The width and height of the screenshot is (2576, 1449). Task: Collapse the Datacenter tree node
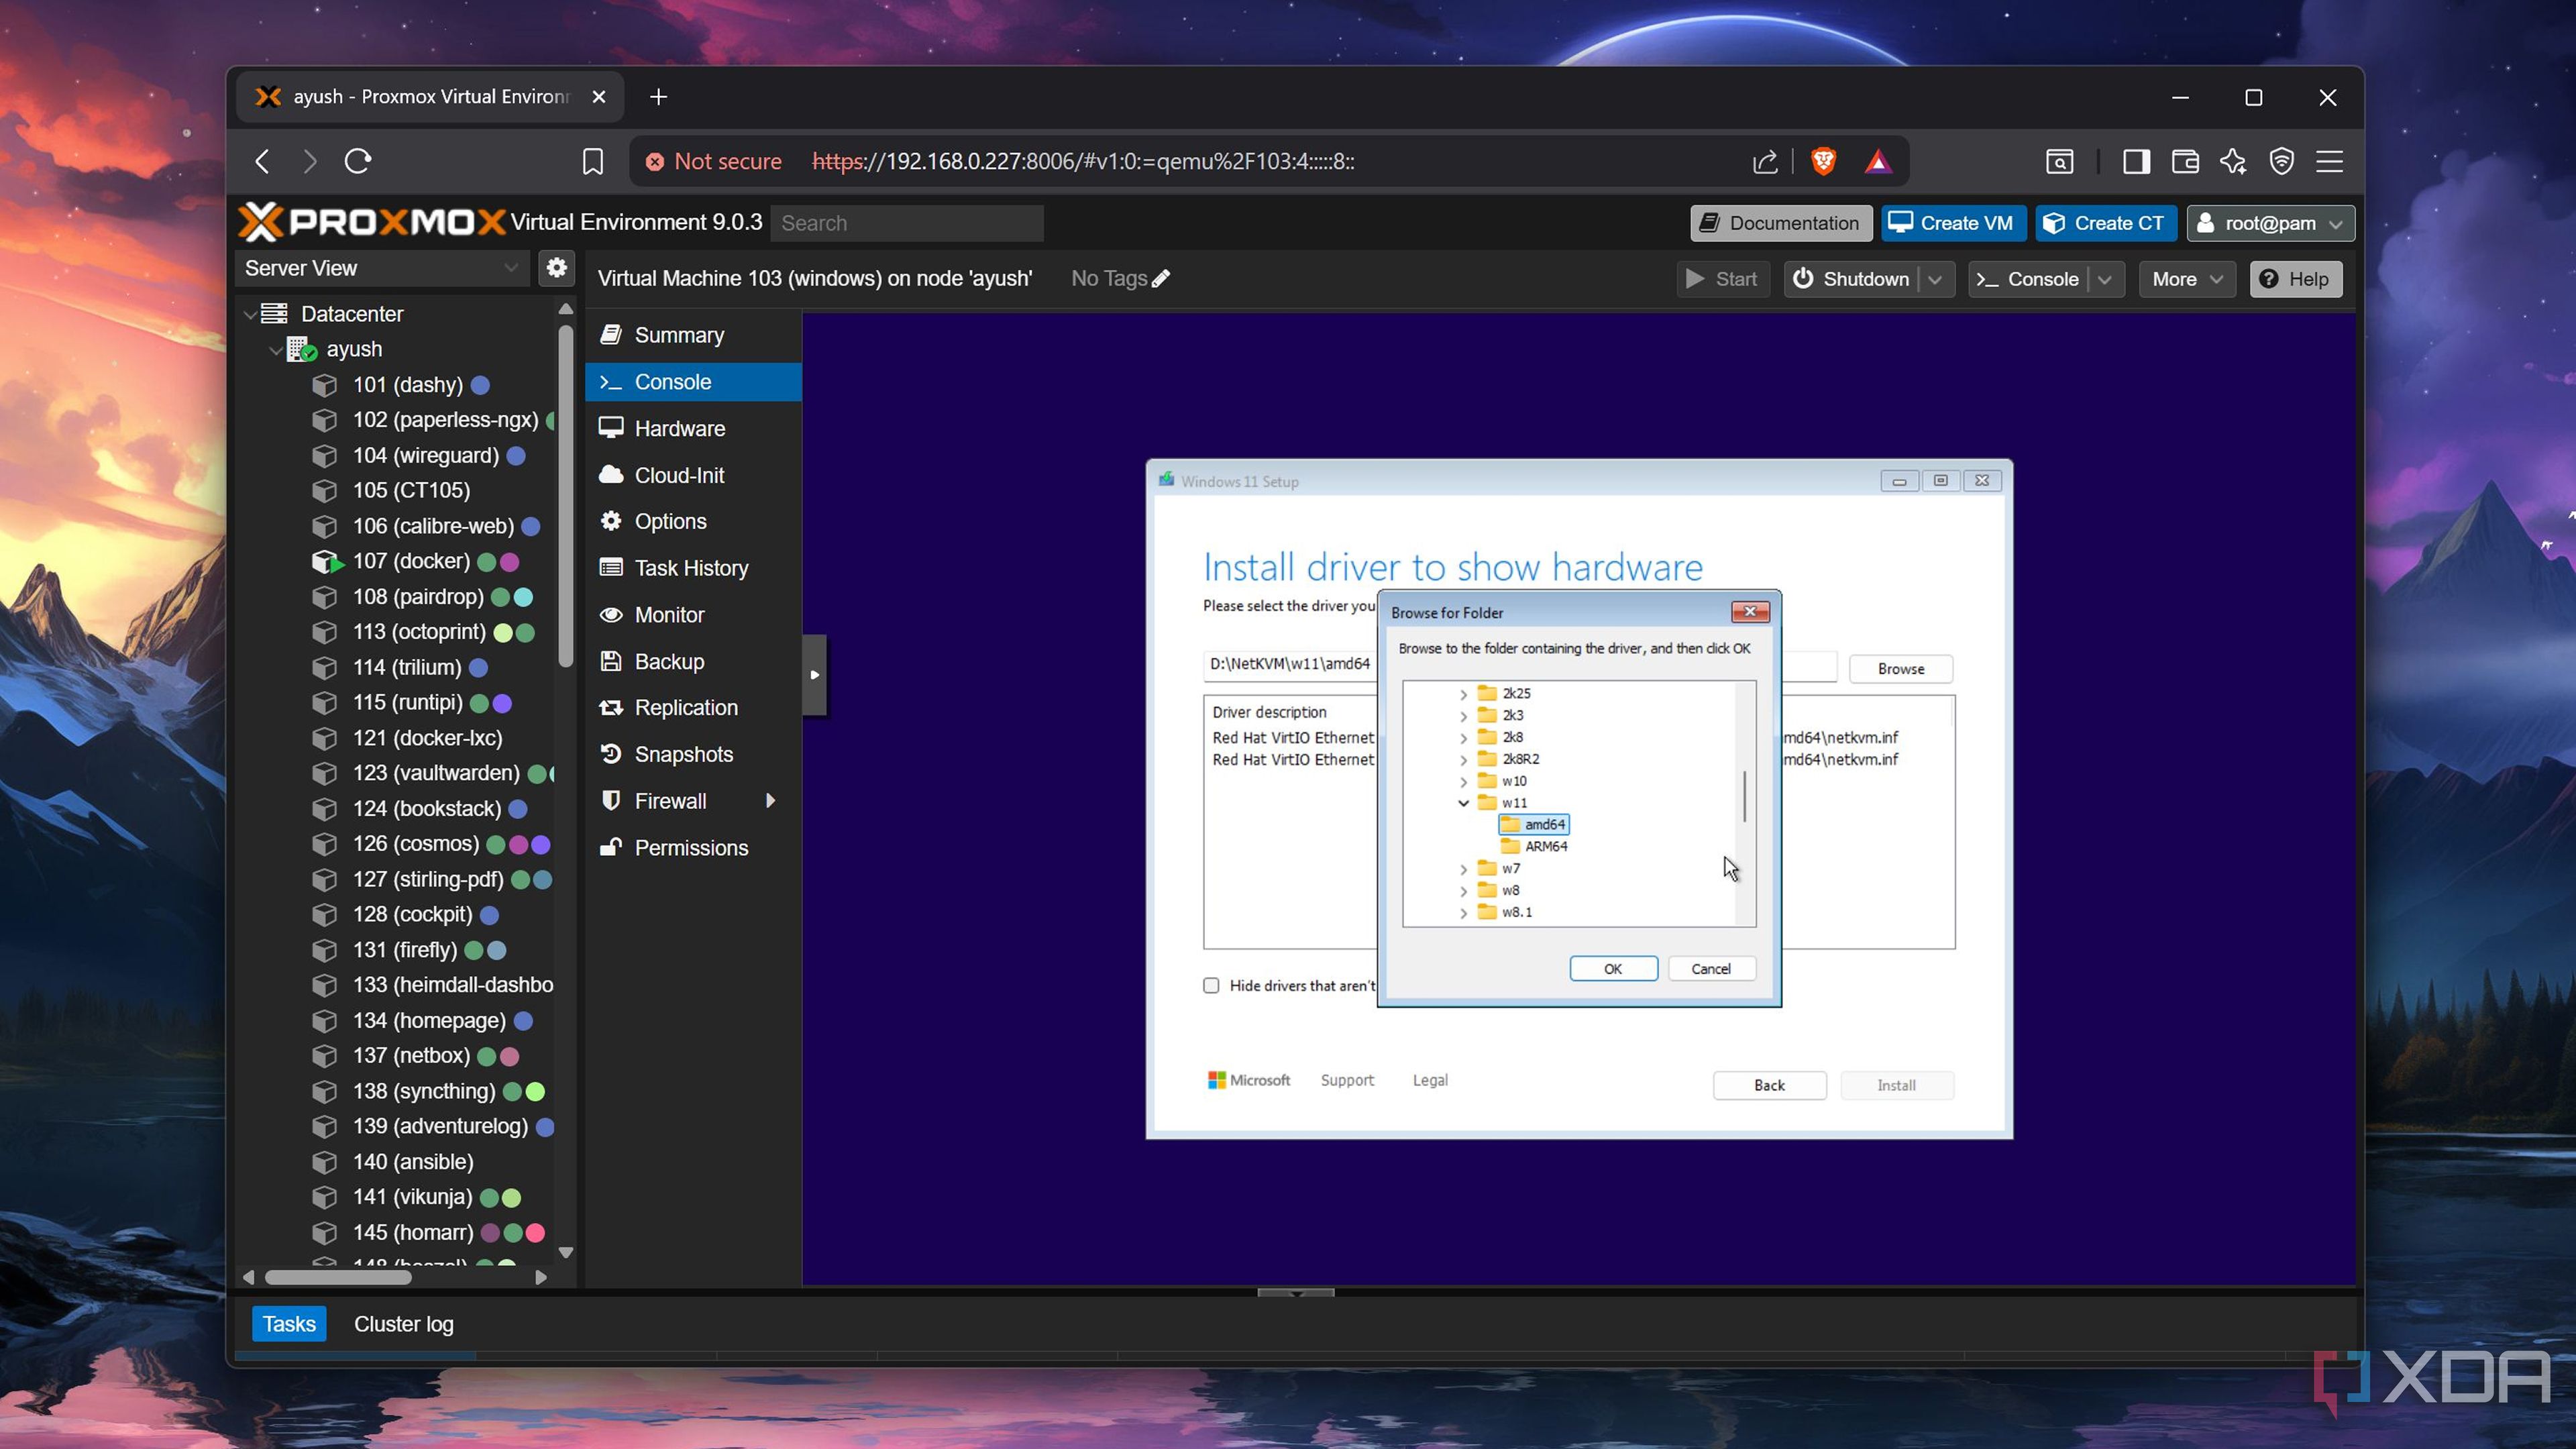point(250,314)
